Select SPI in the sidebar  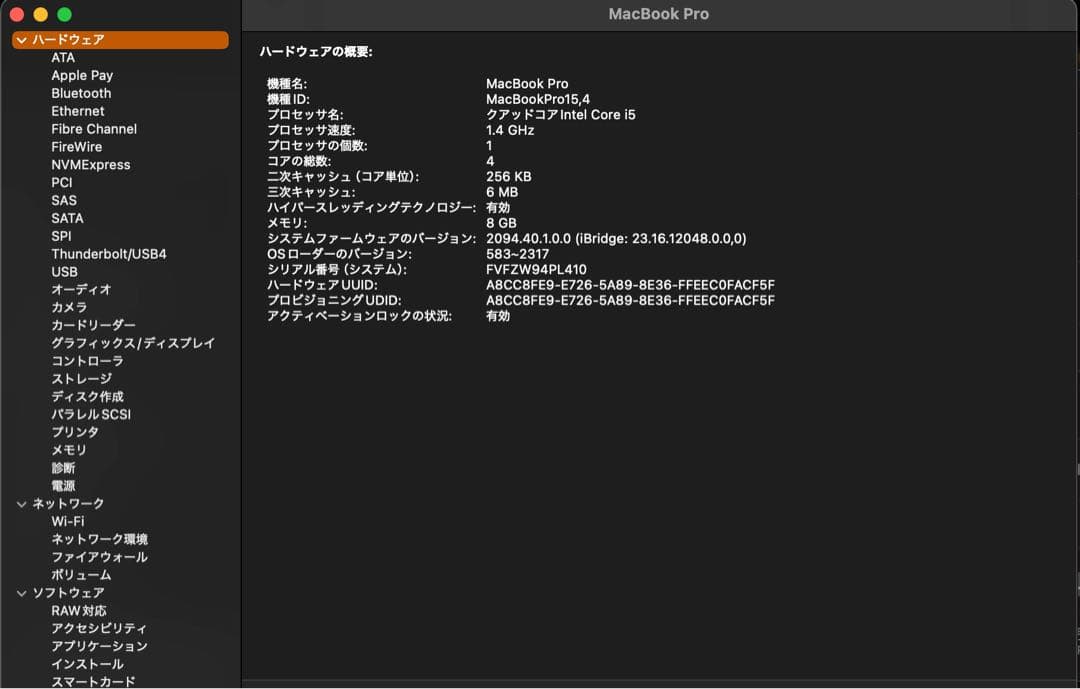point(61,236)
